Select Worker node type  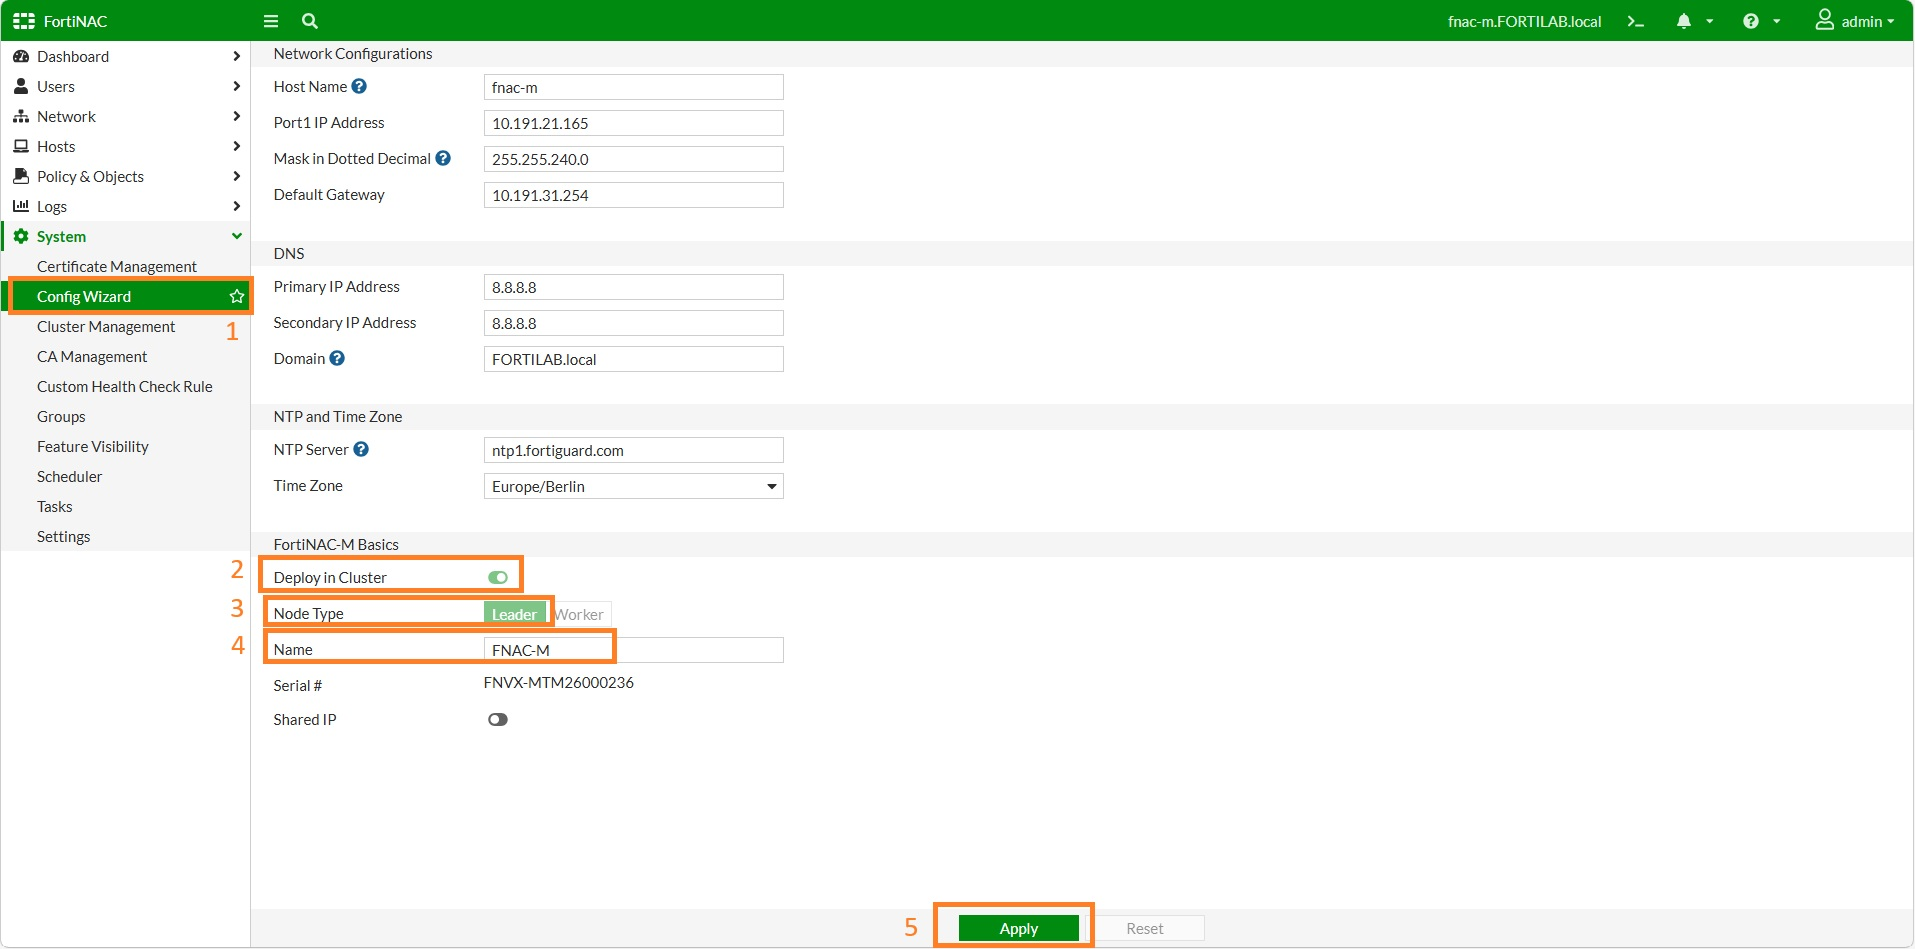[x=579, y=614]
